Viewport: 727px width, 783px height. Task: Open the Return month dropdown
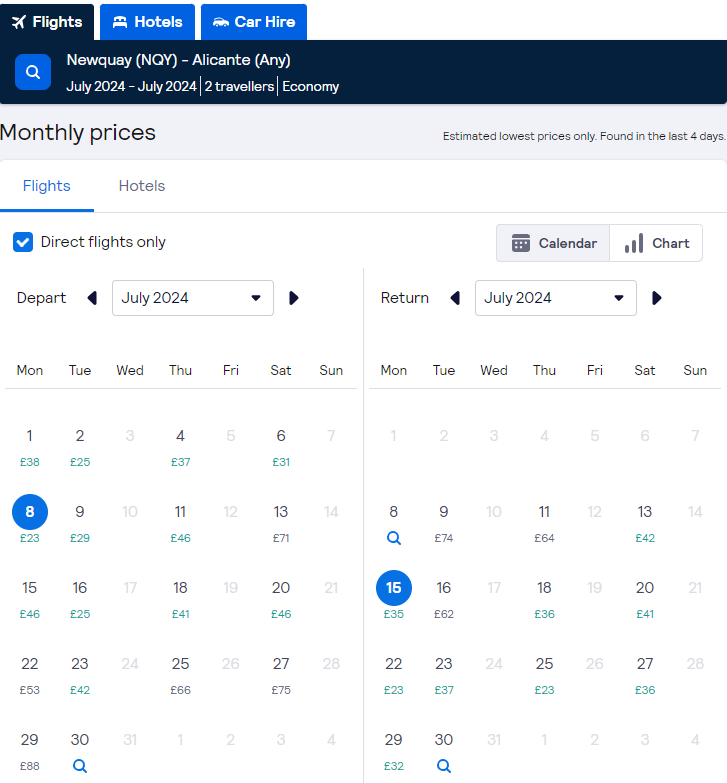click(556, 298)
